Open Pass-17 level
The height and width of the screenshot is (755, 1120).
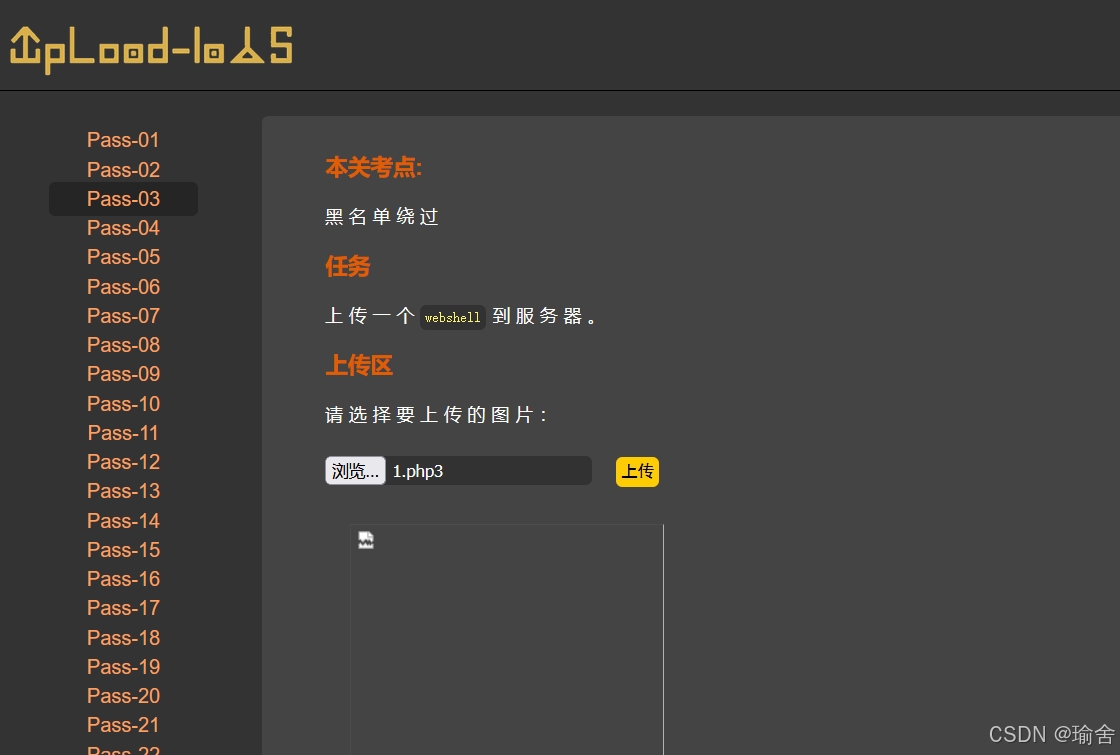pyautogui.click(x=123, y=609)
